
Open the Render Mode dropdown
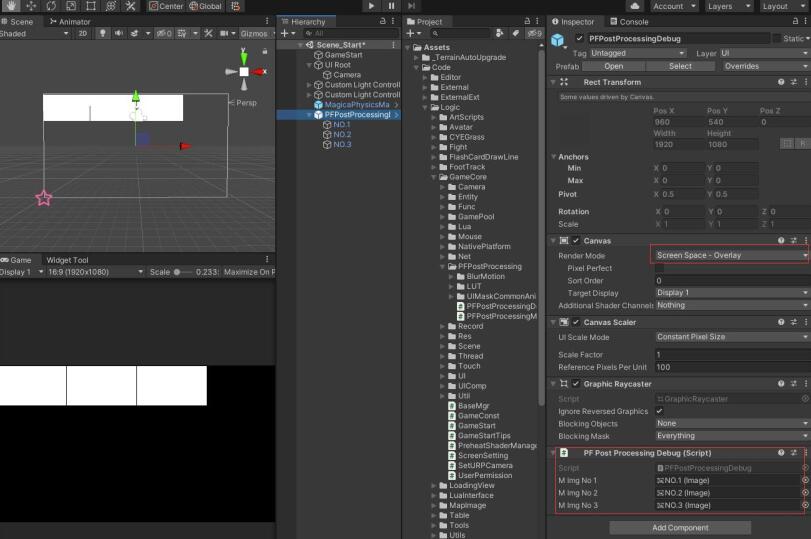tap(730, 256)
